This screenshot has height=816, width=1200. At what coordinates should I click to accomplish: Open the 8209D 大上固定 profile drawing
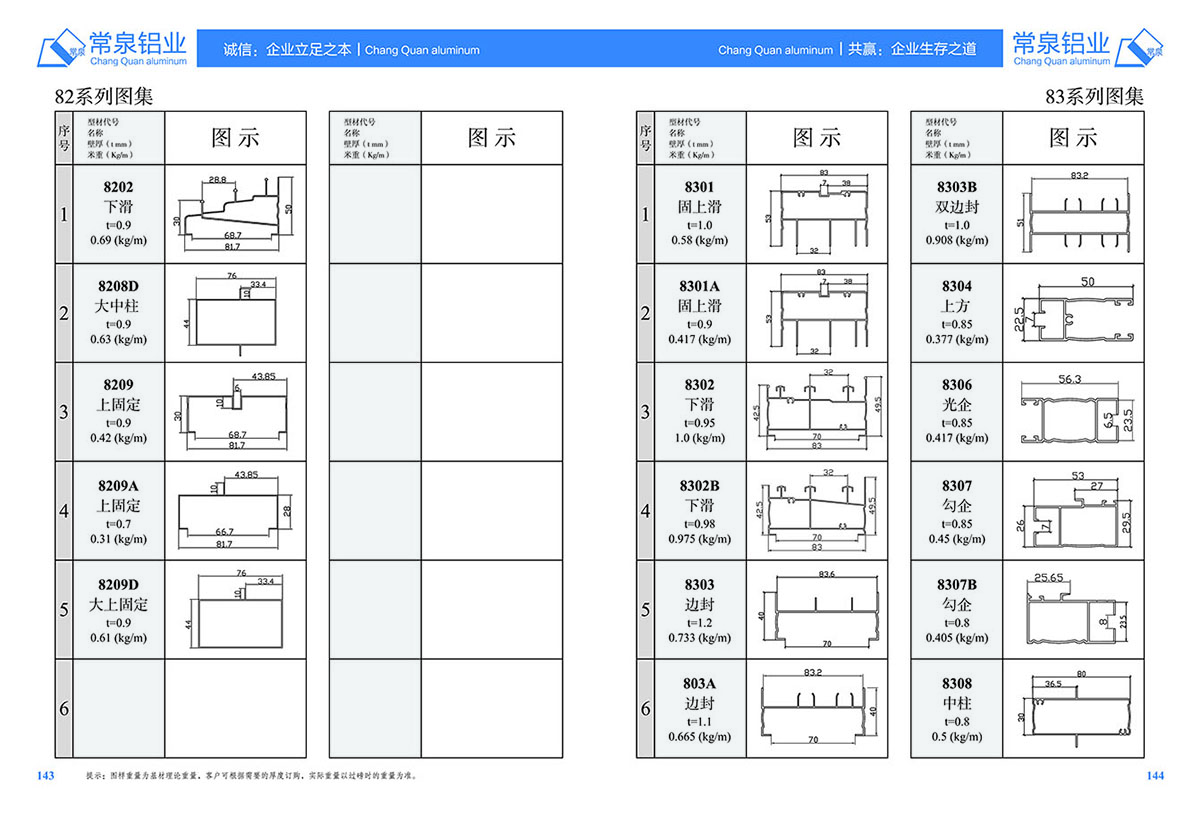point(235,610)
